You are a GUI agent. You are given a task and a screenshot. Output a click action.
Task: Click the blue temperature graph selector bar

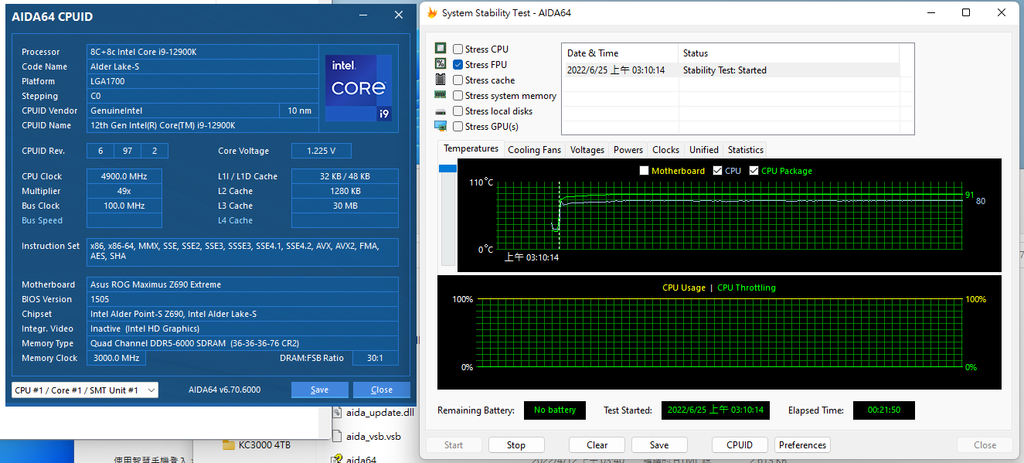tap(448, 169)
